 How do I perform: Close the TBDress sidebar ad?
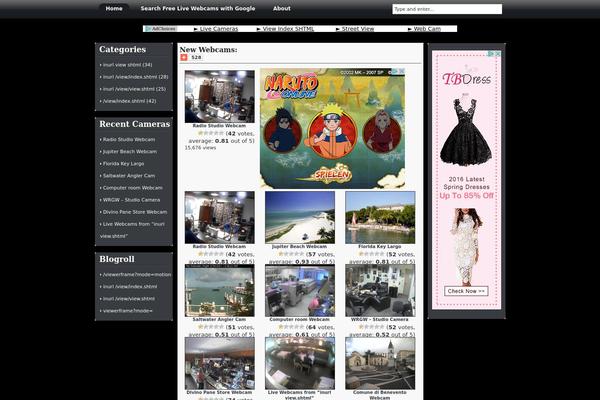[498, 54]
